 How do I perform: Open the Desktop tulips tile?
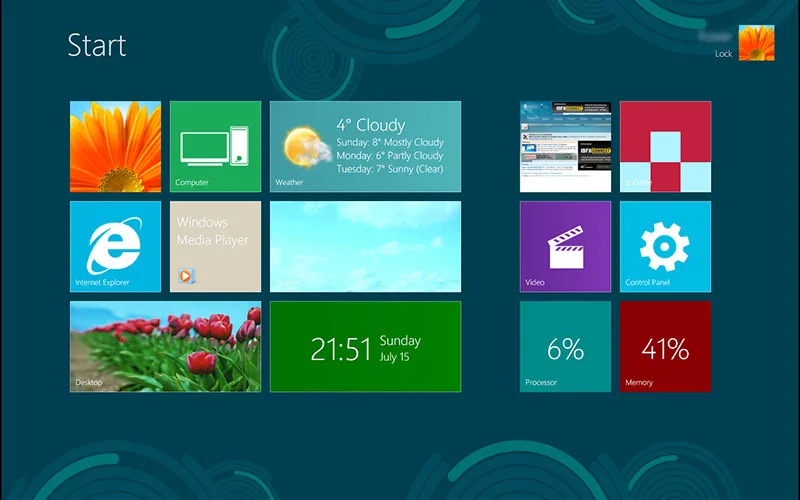coord(165,346)
